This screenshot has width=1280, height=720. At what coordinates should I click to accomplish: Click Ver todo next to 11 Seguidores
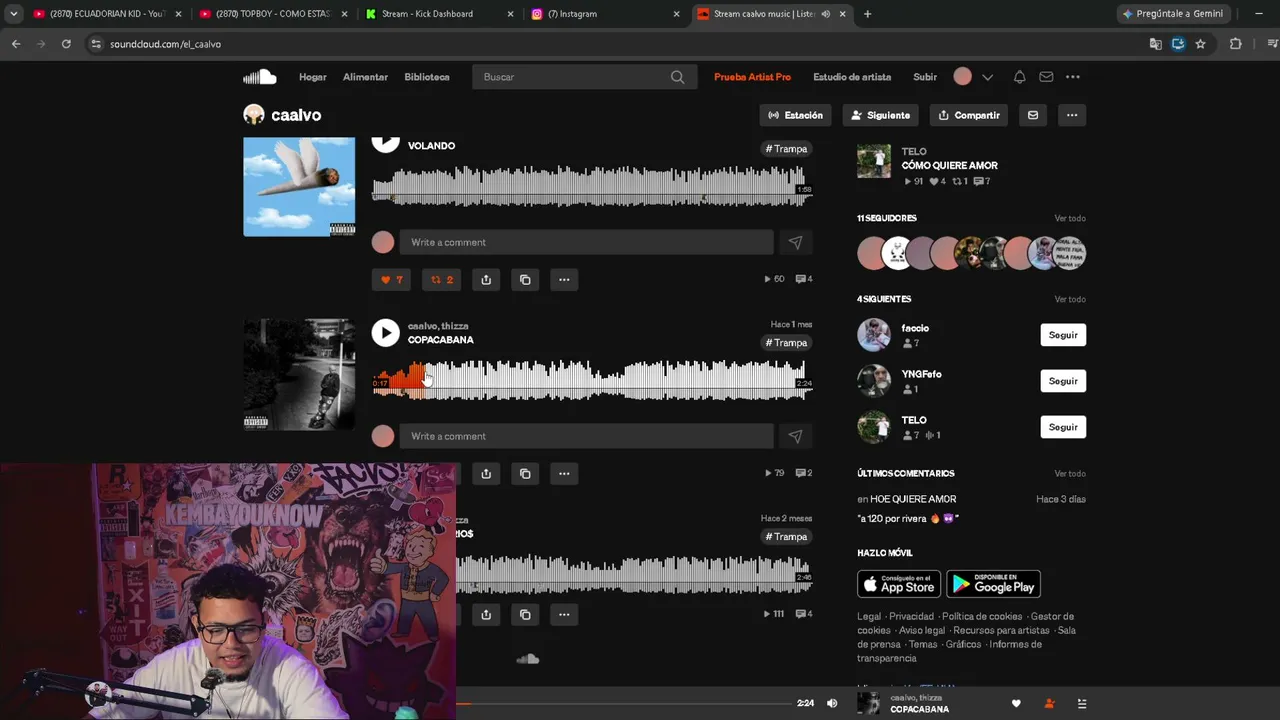click(x=1070, y=218)
